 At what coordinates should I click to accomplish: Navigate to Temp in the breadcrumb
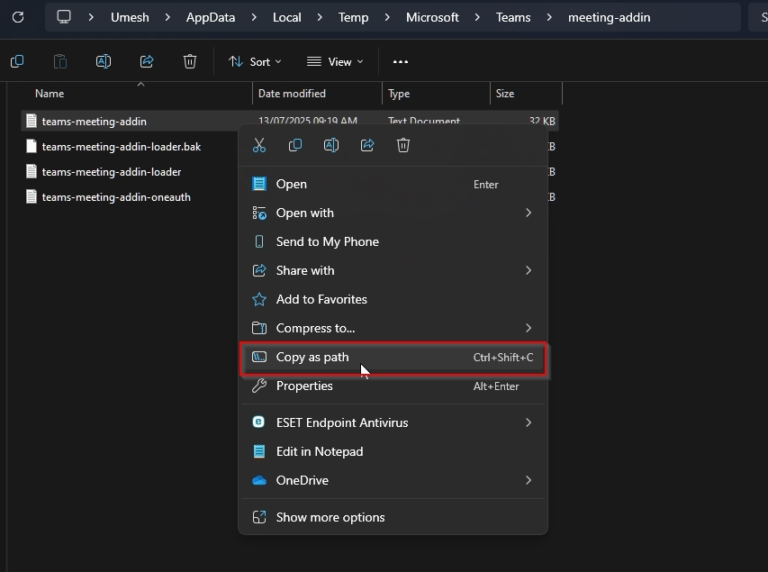[x=353, y=18]
